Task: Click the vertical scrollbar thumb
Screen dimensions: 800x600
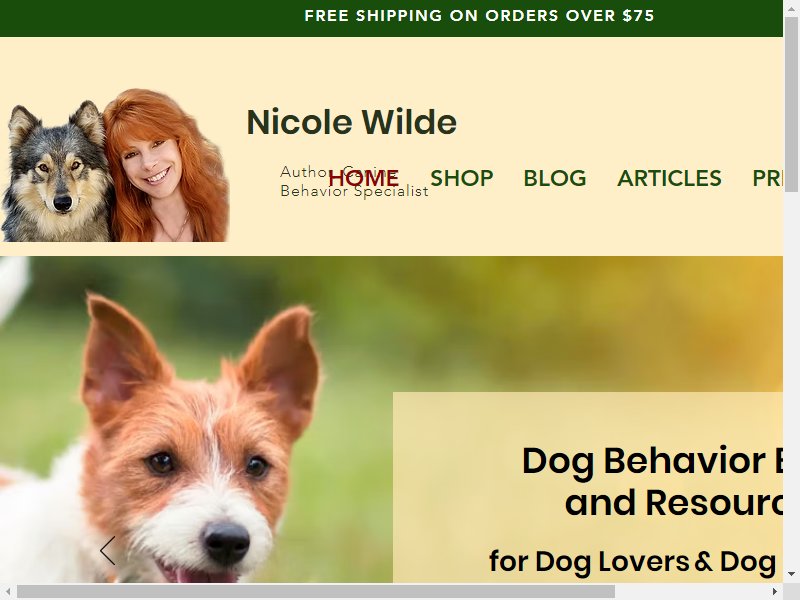Action: pos(791,104)
